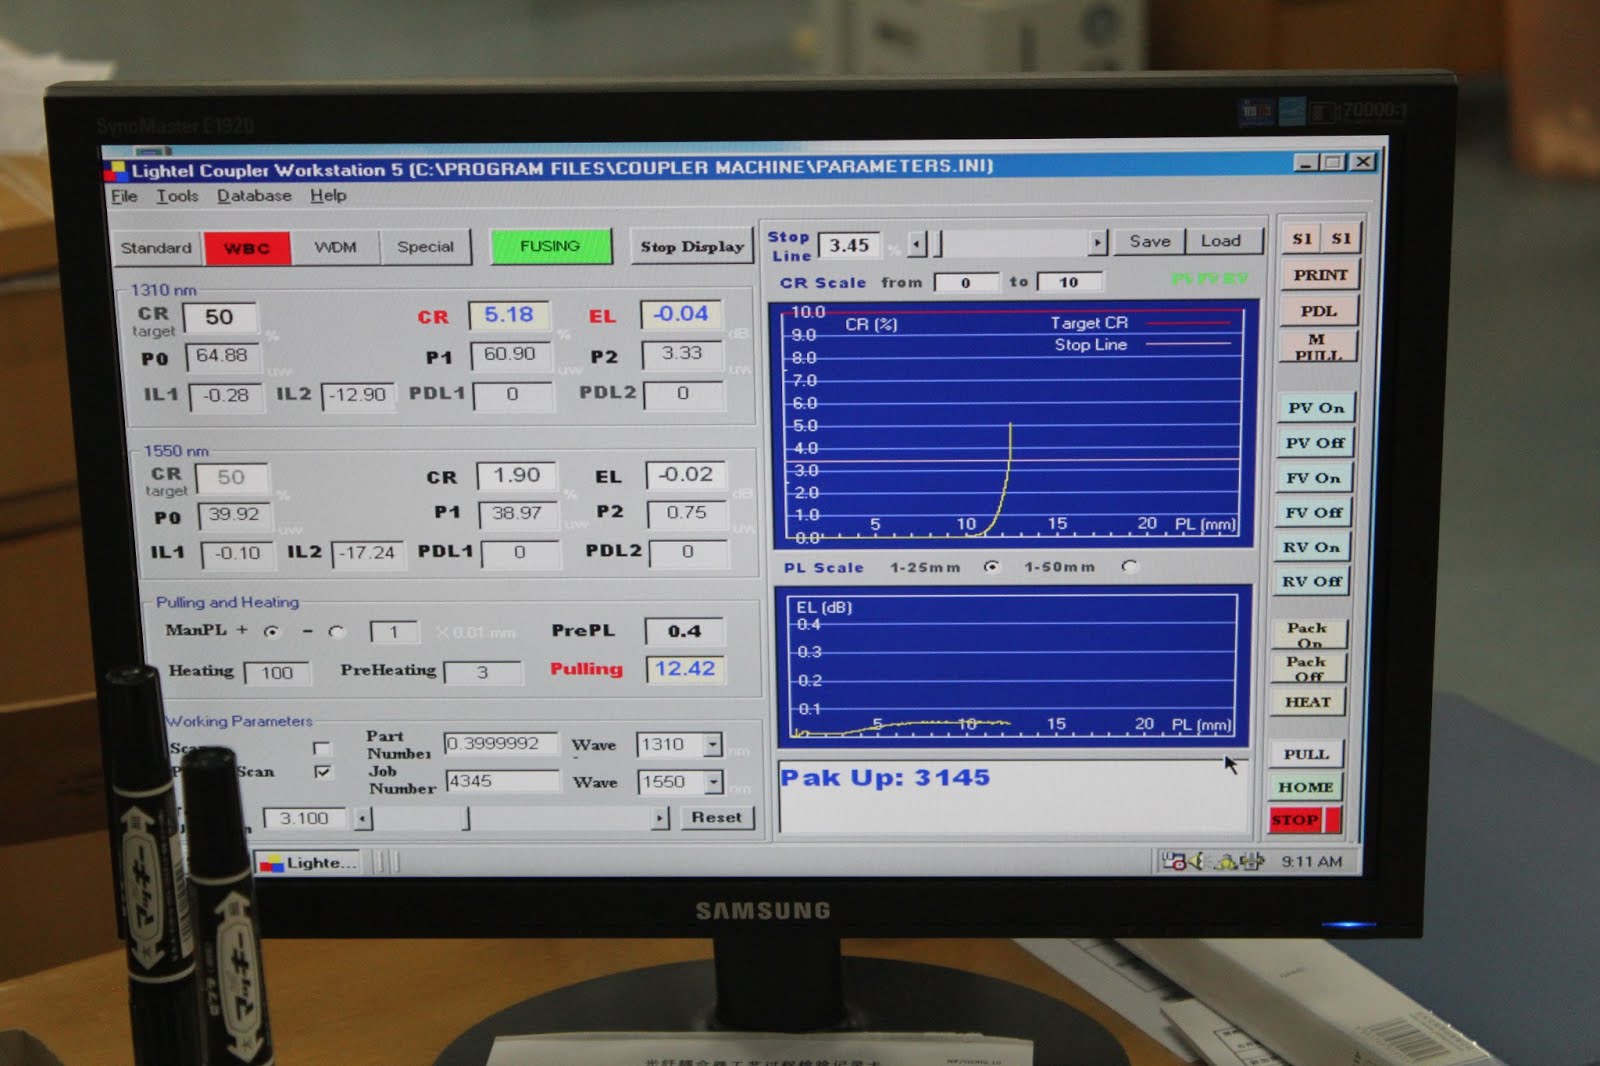This screenshot has width=1600, height=1066.
Task: Open the Database menu
Action: click(x=254, y=196)
